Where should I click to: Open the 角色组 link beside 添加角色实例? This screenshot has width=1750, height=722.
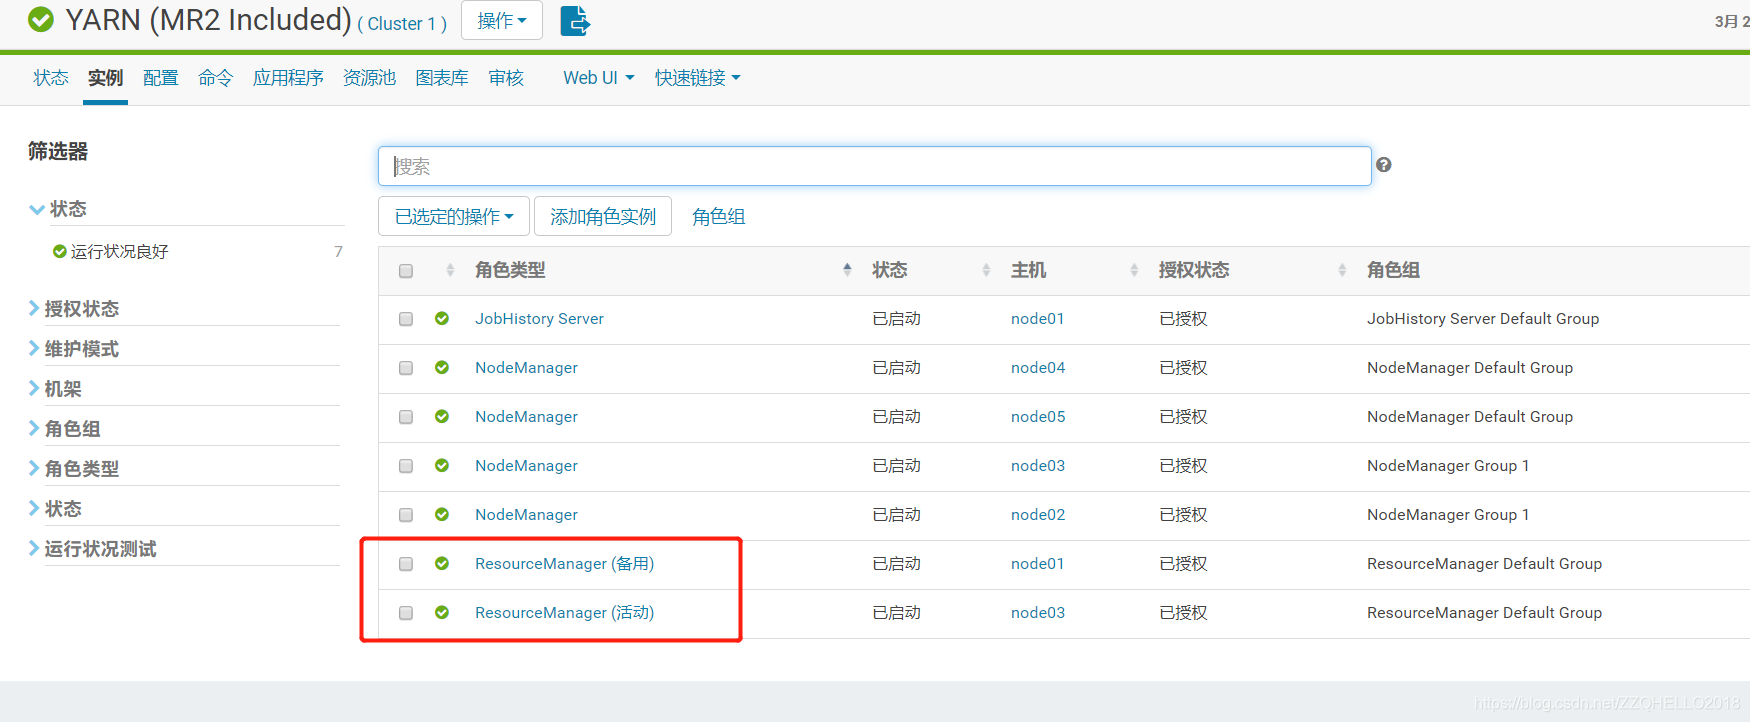pyautogui.click(x=718, y=216)
